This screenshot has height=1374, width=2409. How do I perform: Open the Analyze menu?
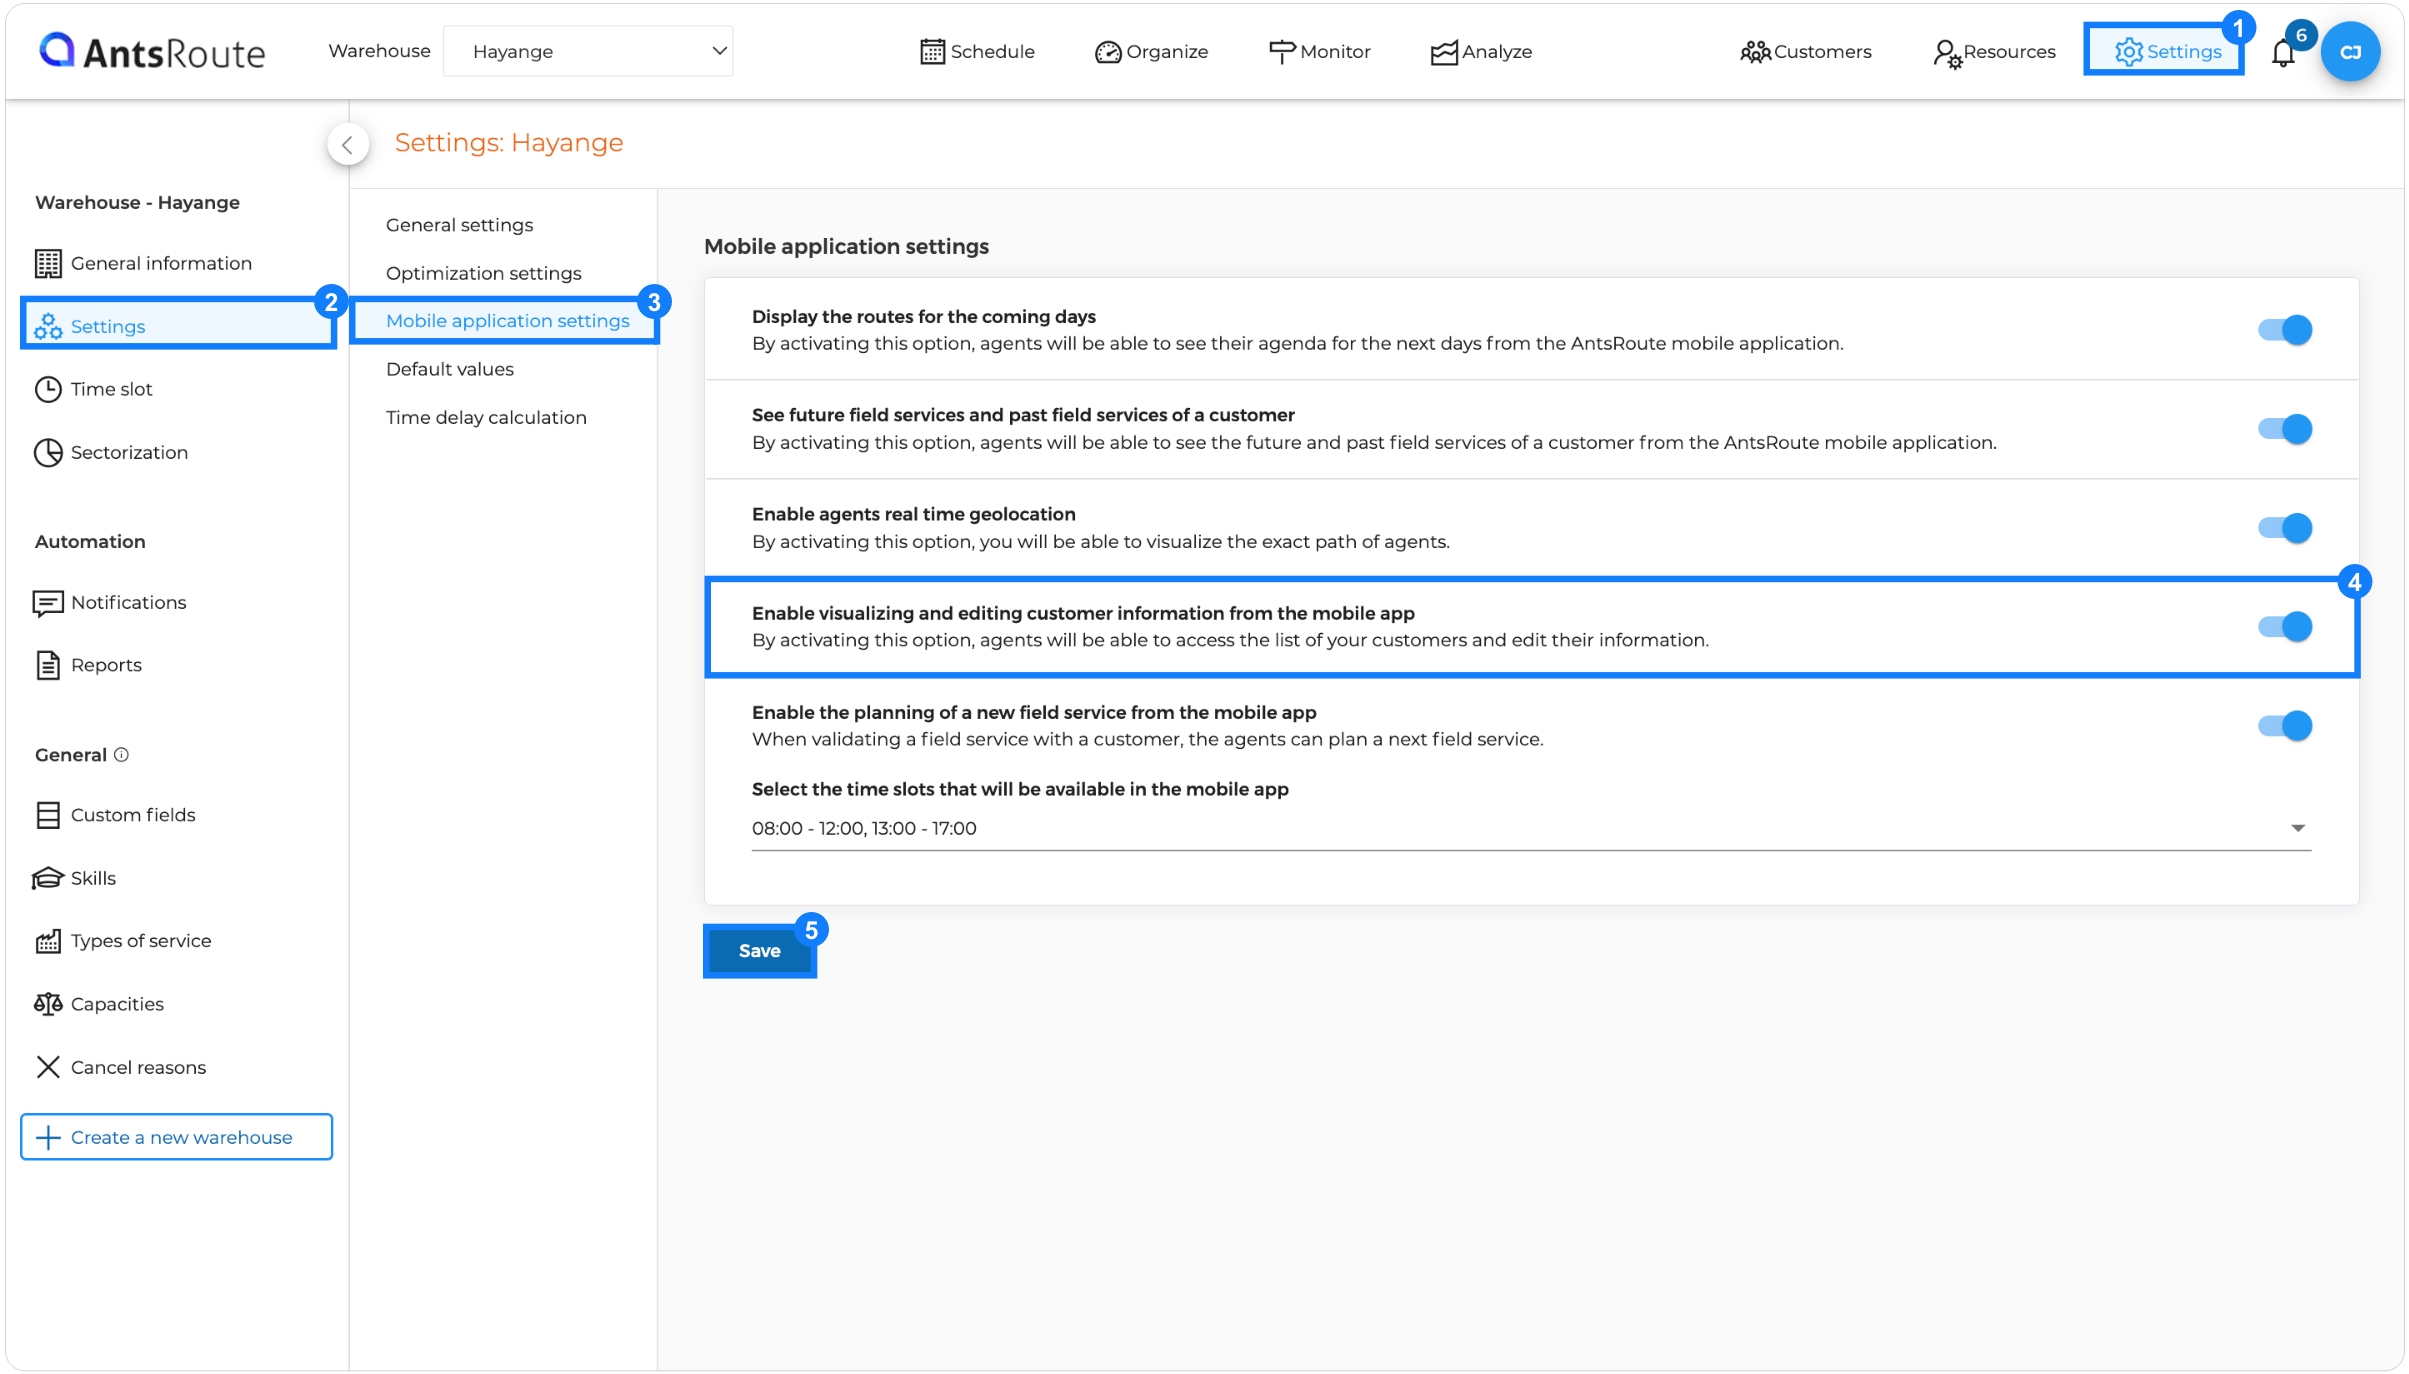tap(1481, 52)
